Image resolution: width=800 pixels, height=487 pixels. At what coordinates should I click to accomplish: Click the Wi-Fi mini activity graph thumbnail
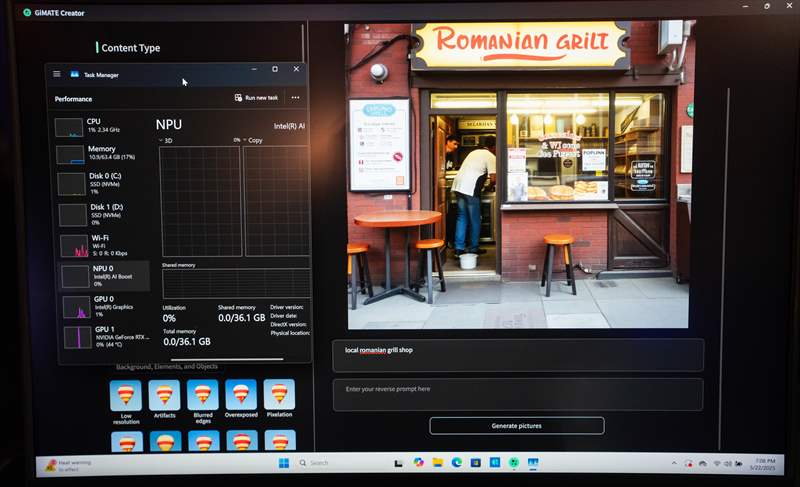[x=74, y=246]
